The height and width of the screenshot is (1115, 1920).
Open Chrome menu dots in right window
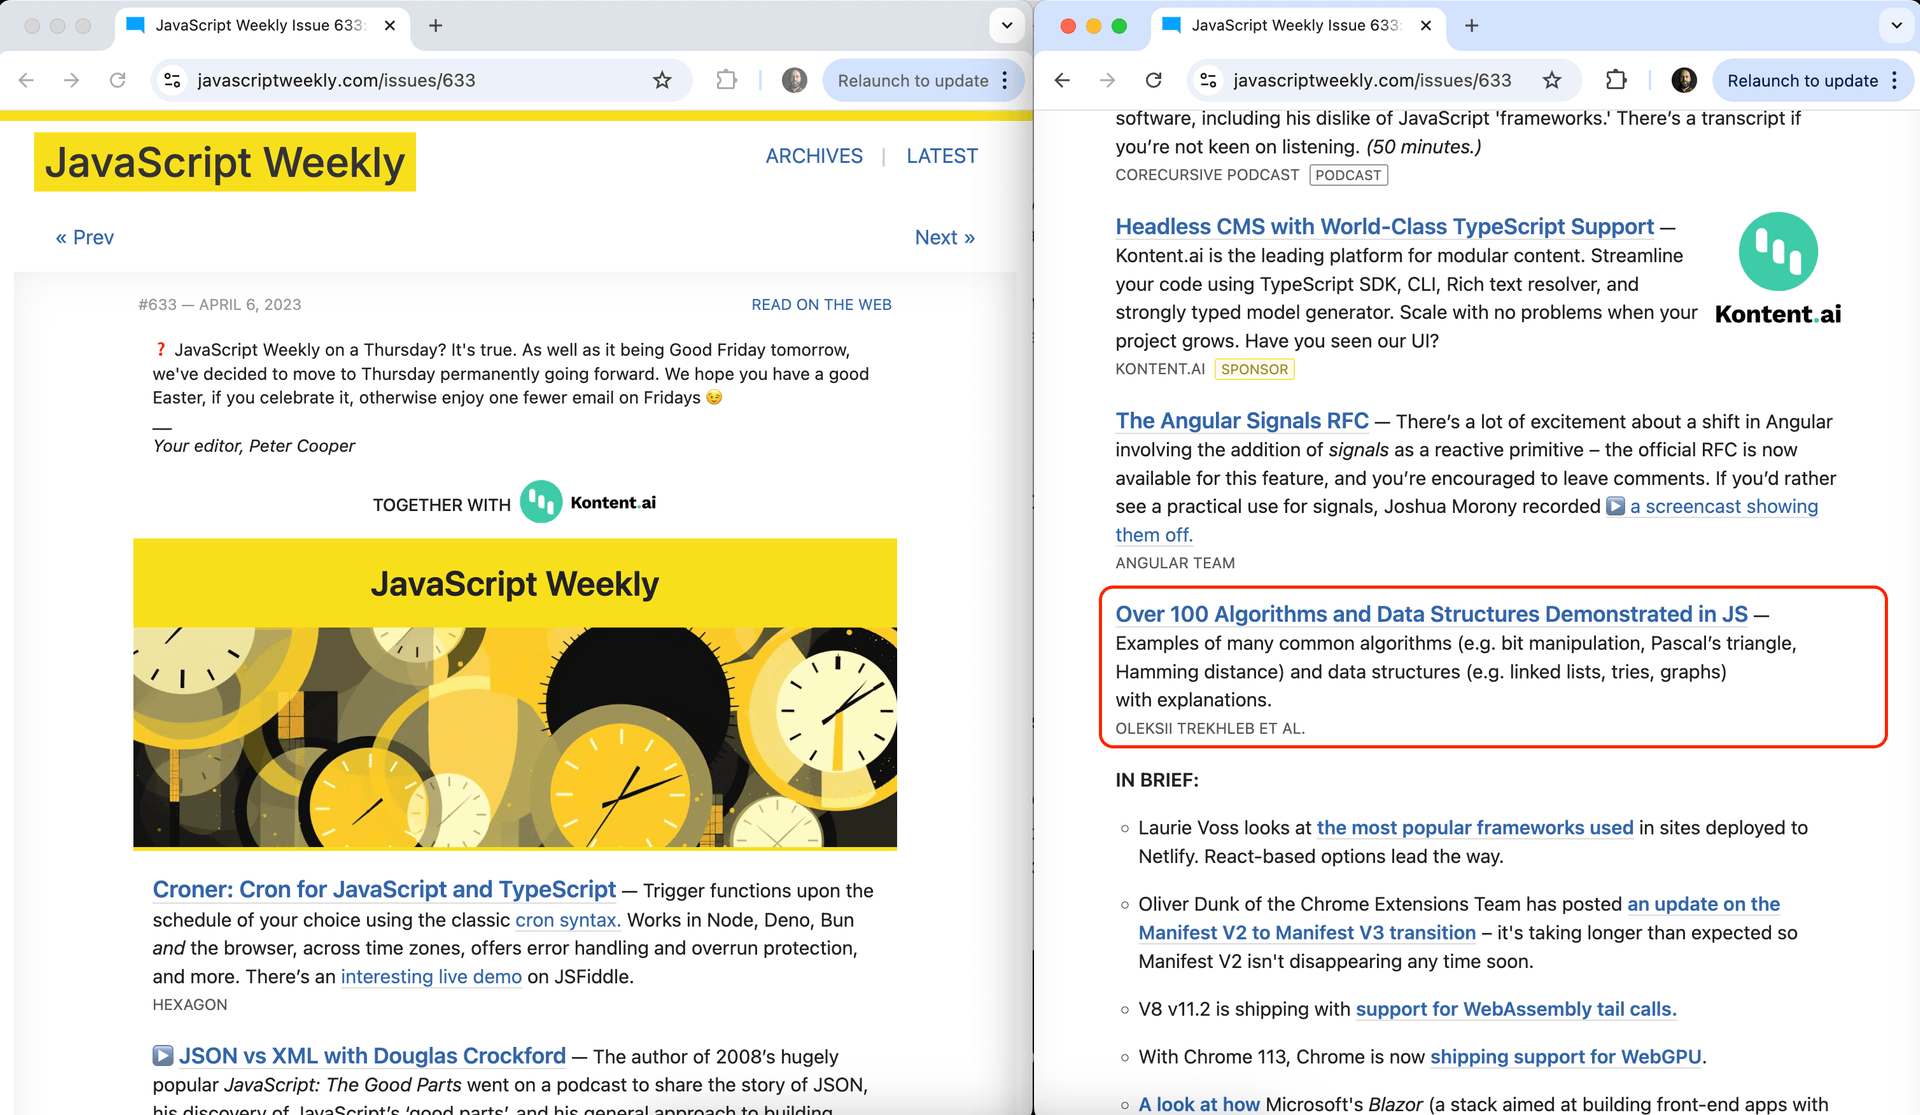point(1894,80)
